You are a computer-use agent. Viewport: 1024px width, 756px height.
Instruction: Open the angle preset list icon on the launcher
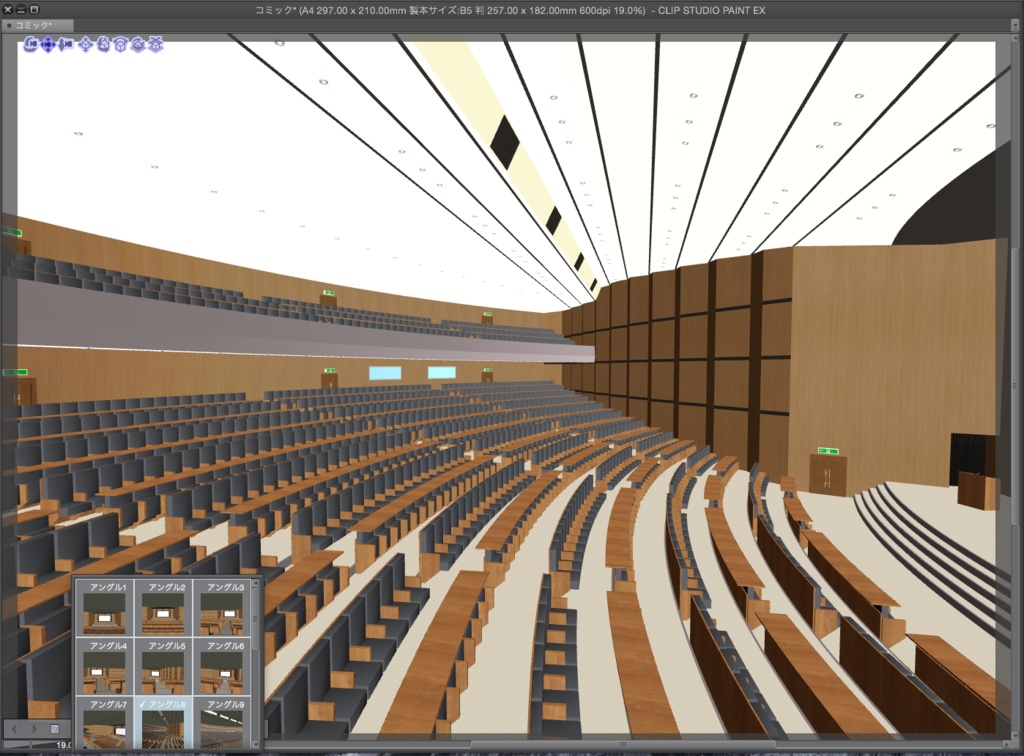pos(55,729)
